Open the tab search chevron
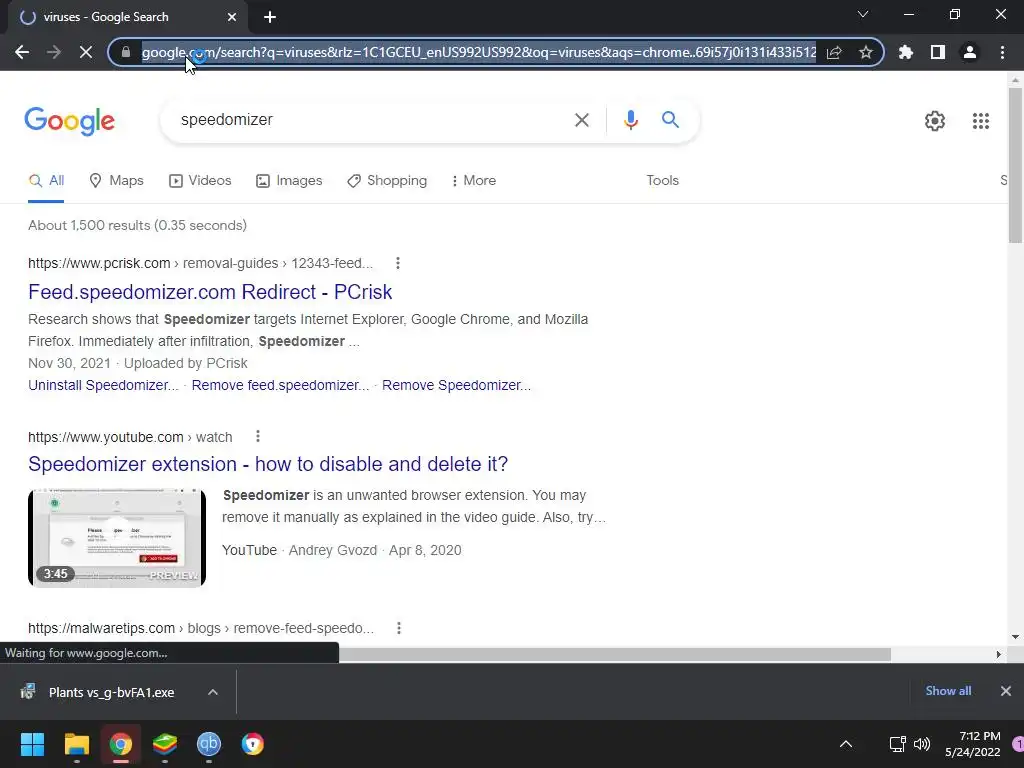 click(x=863, y=14)
